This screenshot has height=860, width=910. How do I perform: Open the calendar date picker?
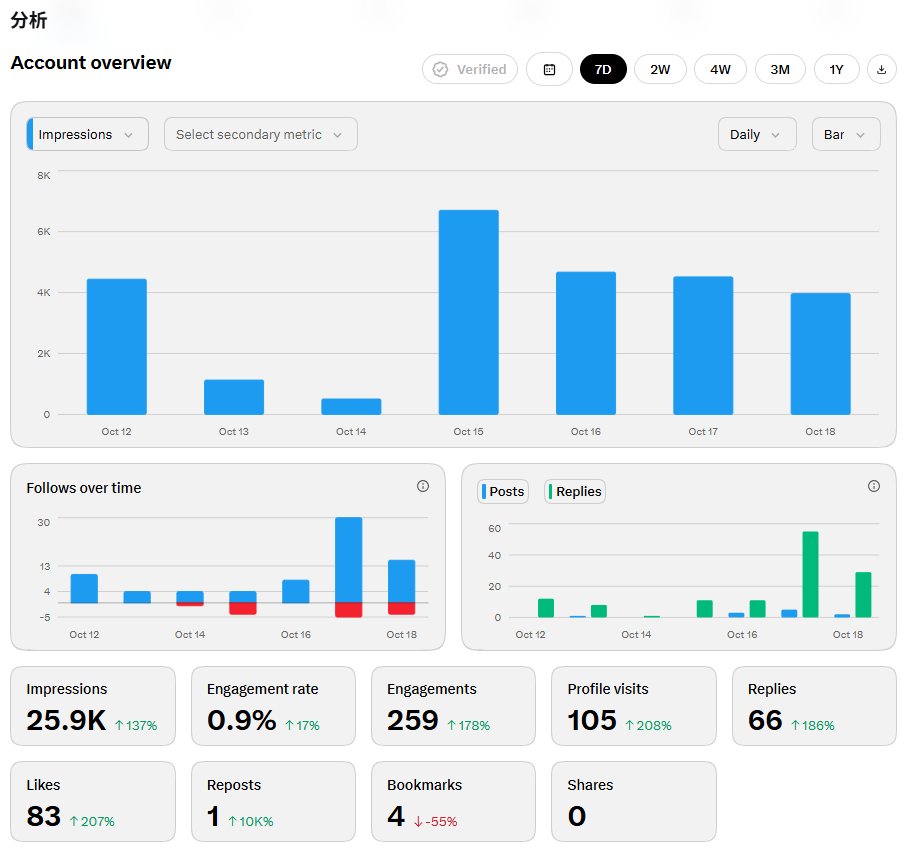pyautogui.click(x=549, y=70)
